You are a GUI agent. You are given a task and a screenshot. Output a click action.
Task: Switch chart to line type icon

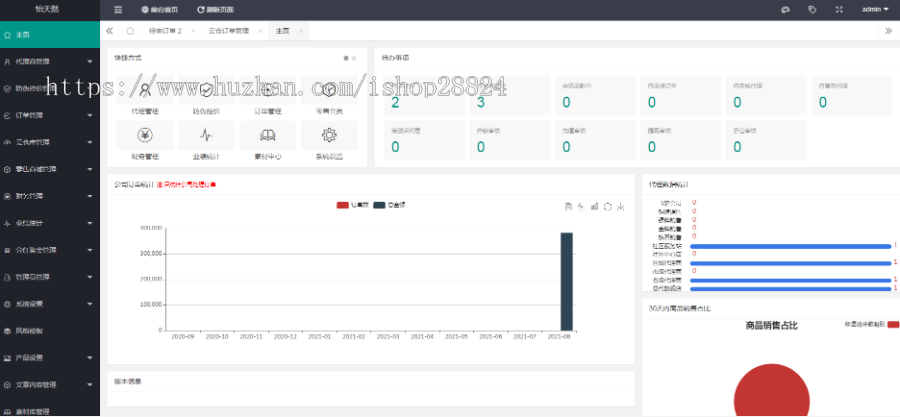(581, 206)
